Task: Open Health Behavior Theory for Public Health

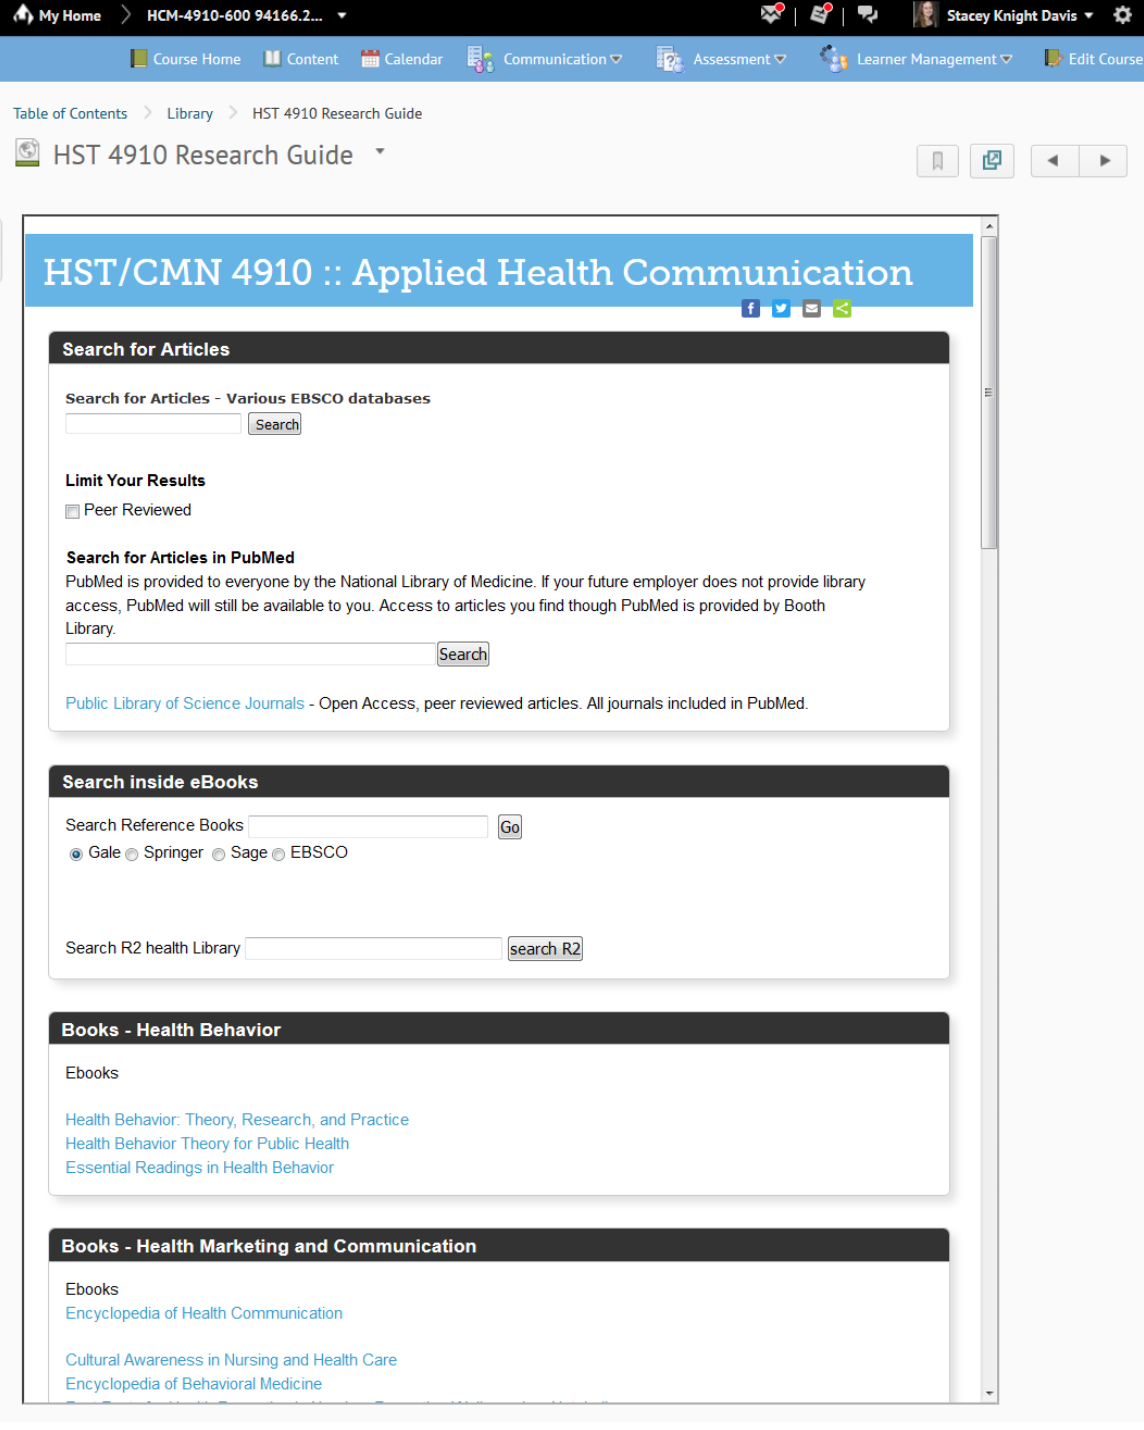Action: tap(207, 1143)
